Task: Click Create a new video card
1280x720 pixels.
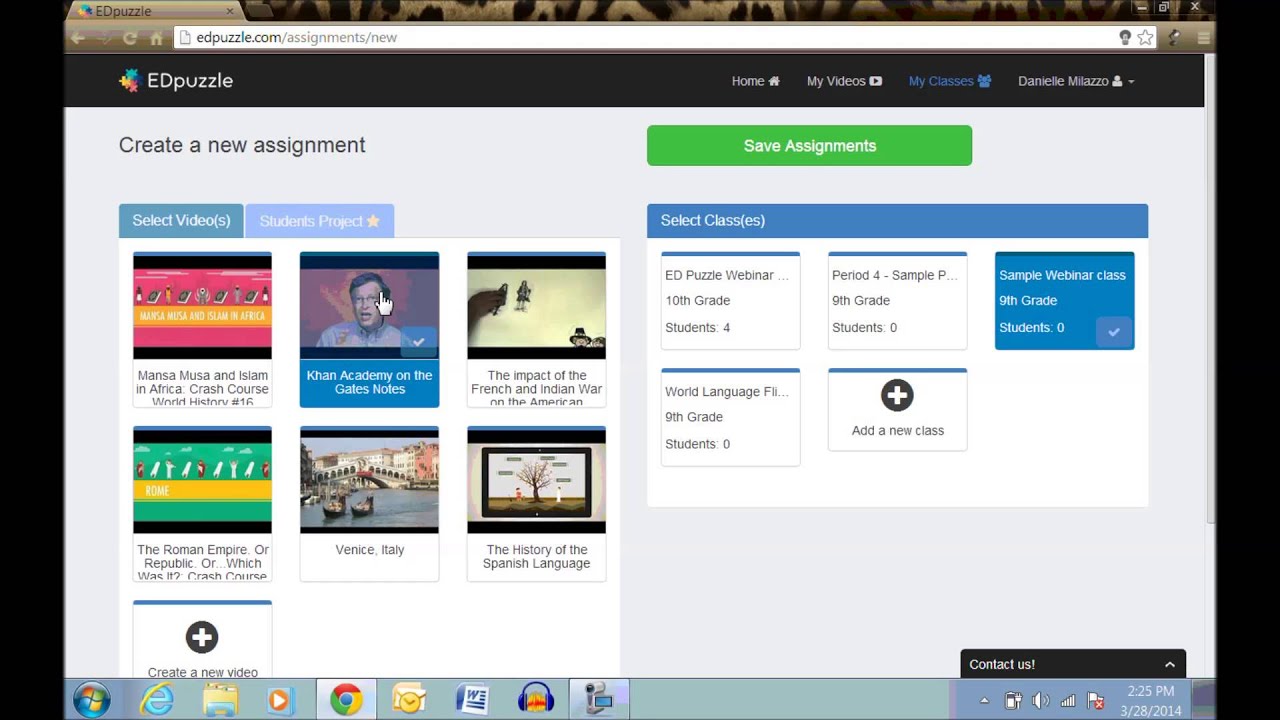Action: pyautogui.click(x=202, y=641)
